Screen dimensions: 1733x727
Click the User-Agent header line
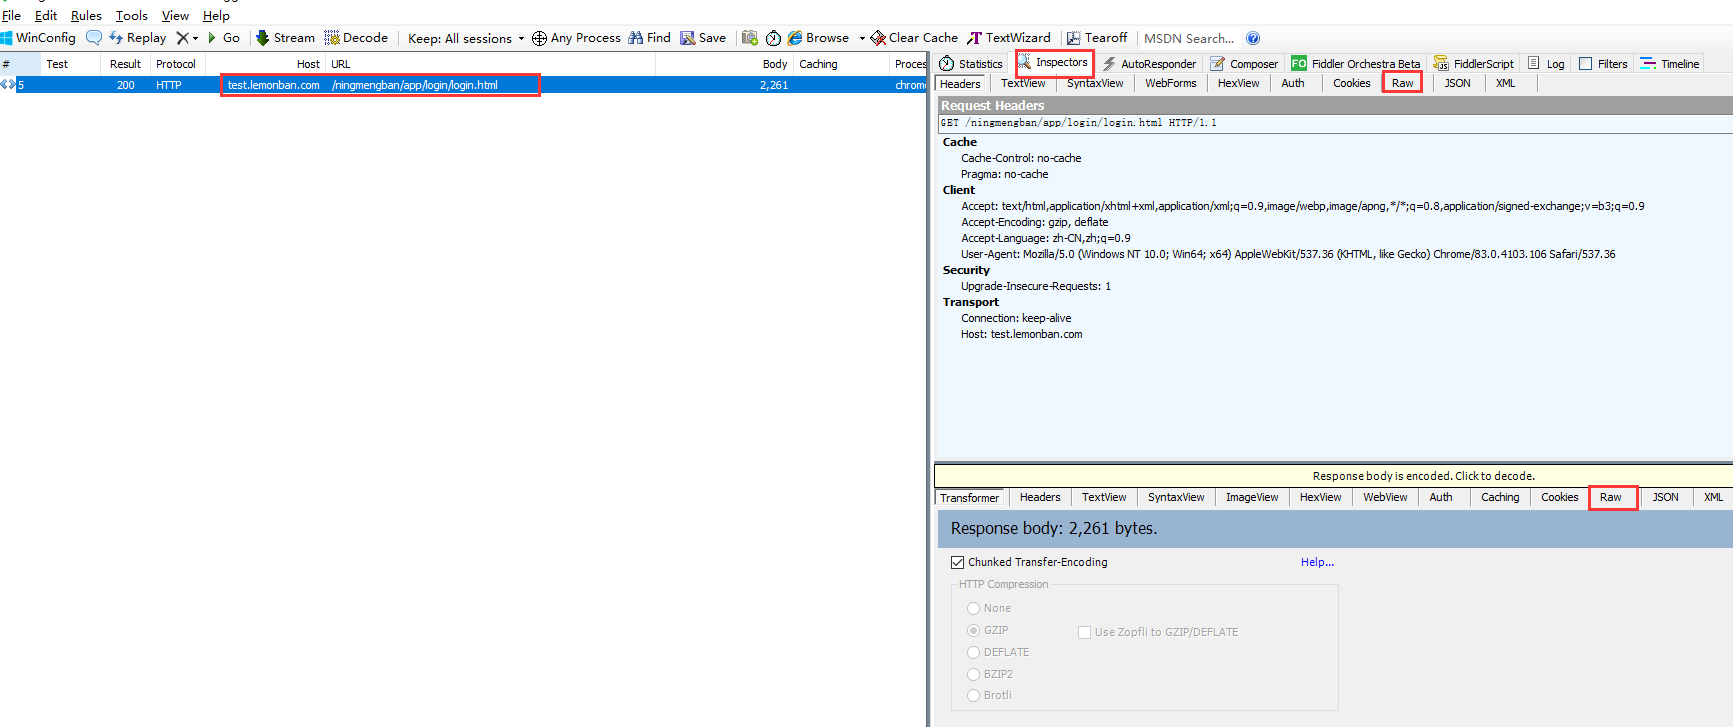click(x=1288, y=254)
